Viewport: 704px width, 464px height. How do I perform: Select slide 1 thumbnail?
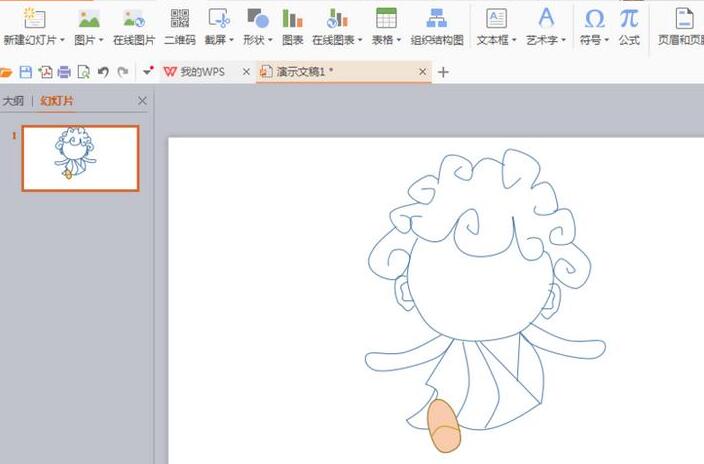(x=80, y=158)
